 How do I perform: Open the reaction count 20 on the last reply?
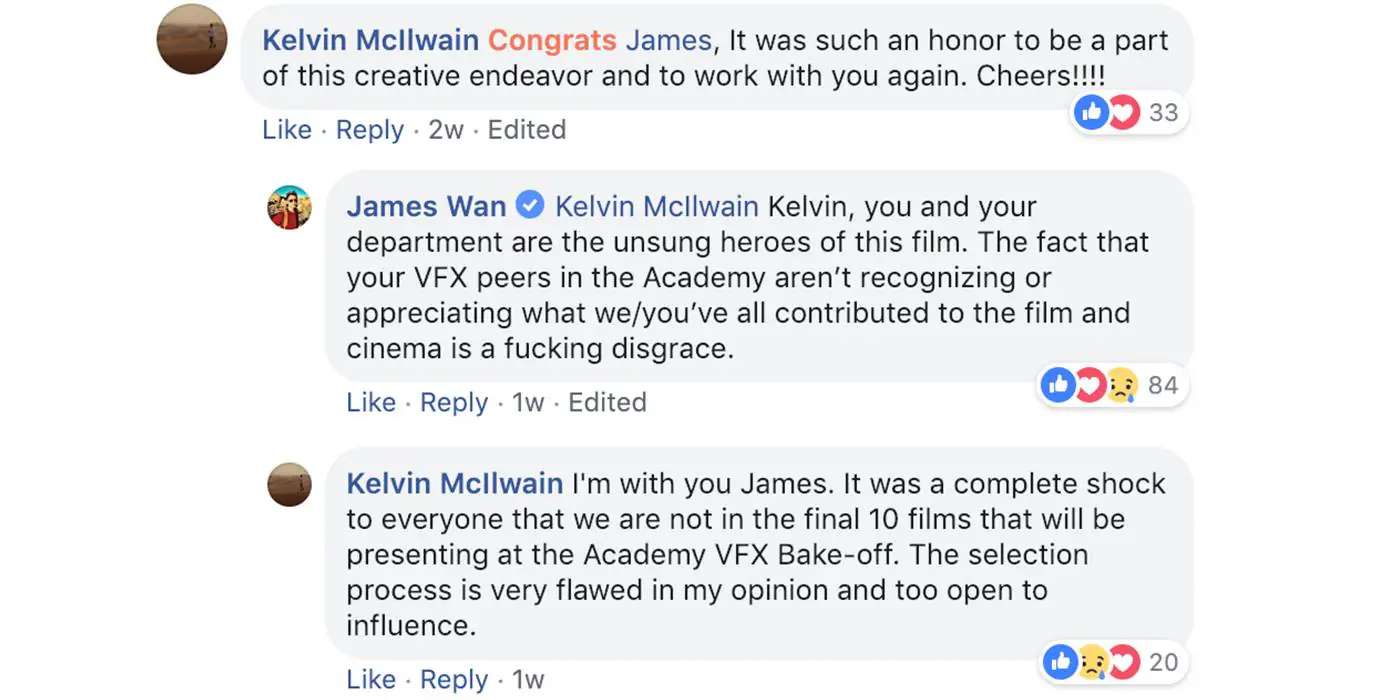pyautogui.click(x=1163, y=662)
